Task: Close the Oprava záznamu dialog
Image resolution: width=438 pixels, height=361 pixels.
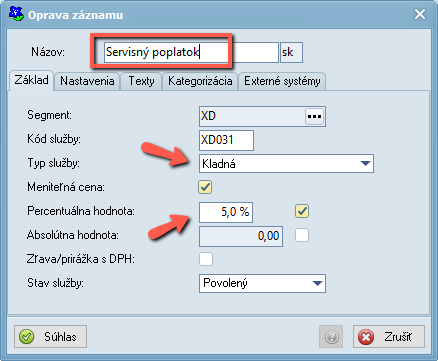Action: coord(420,14)
